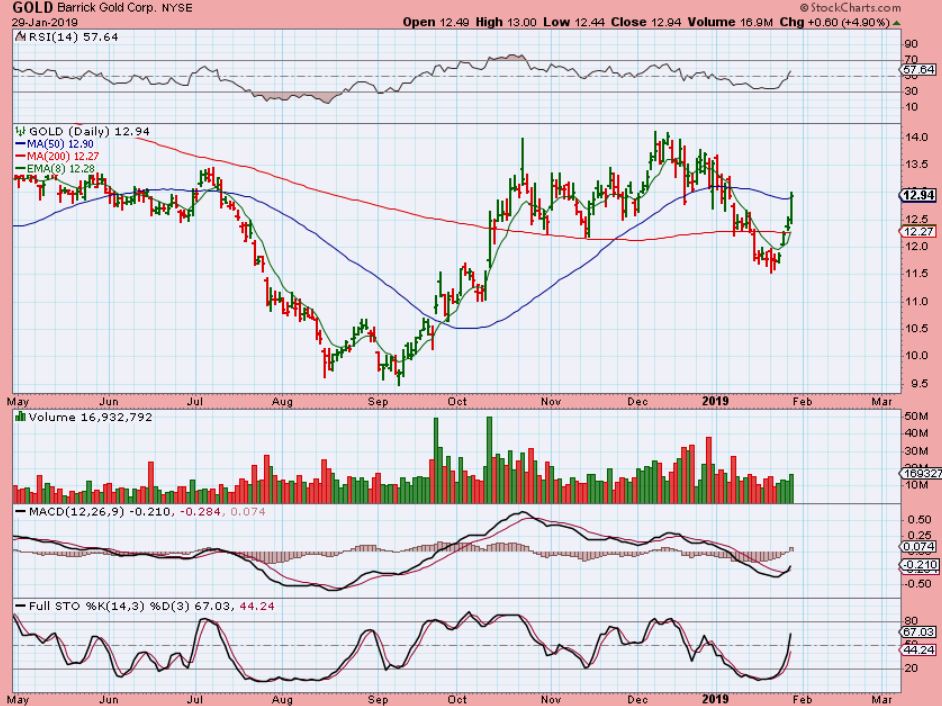Click the 44.24 stochastic %D tag

(x=919, y=650)
